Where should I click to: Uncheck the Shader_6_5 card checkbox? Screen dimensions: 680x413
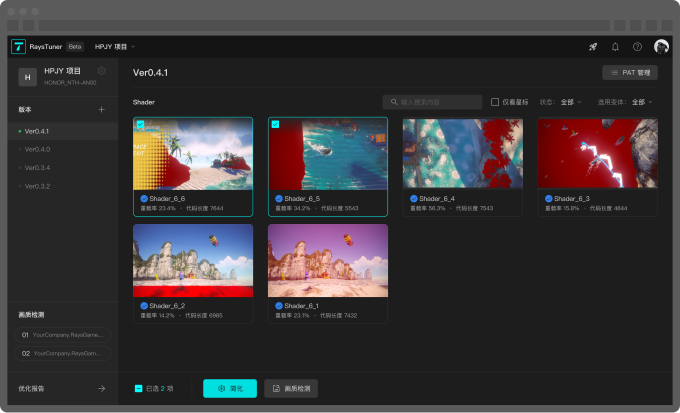click(275, 125)
